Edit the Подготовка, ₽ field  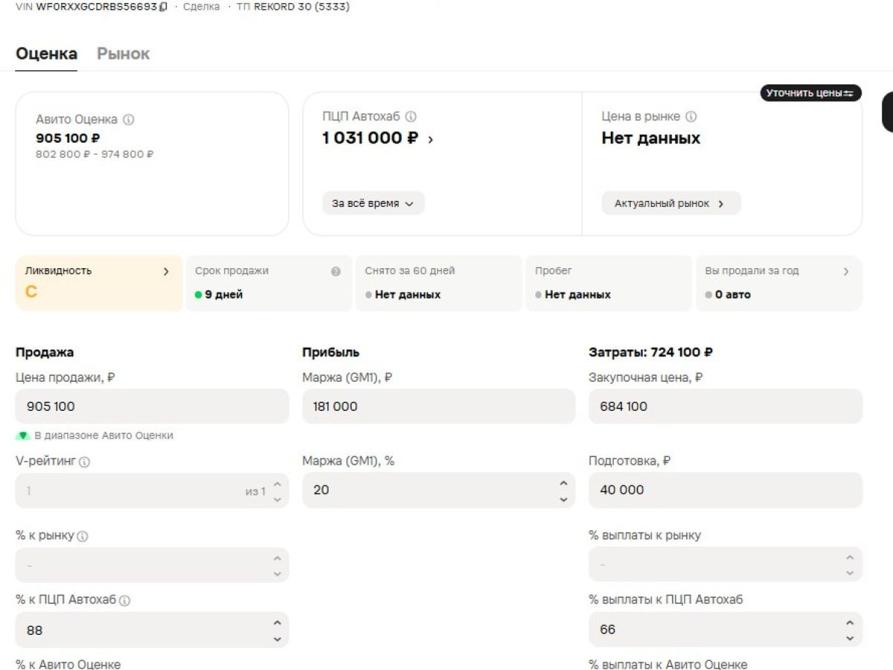click(x=726, y=490)
